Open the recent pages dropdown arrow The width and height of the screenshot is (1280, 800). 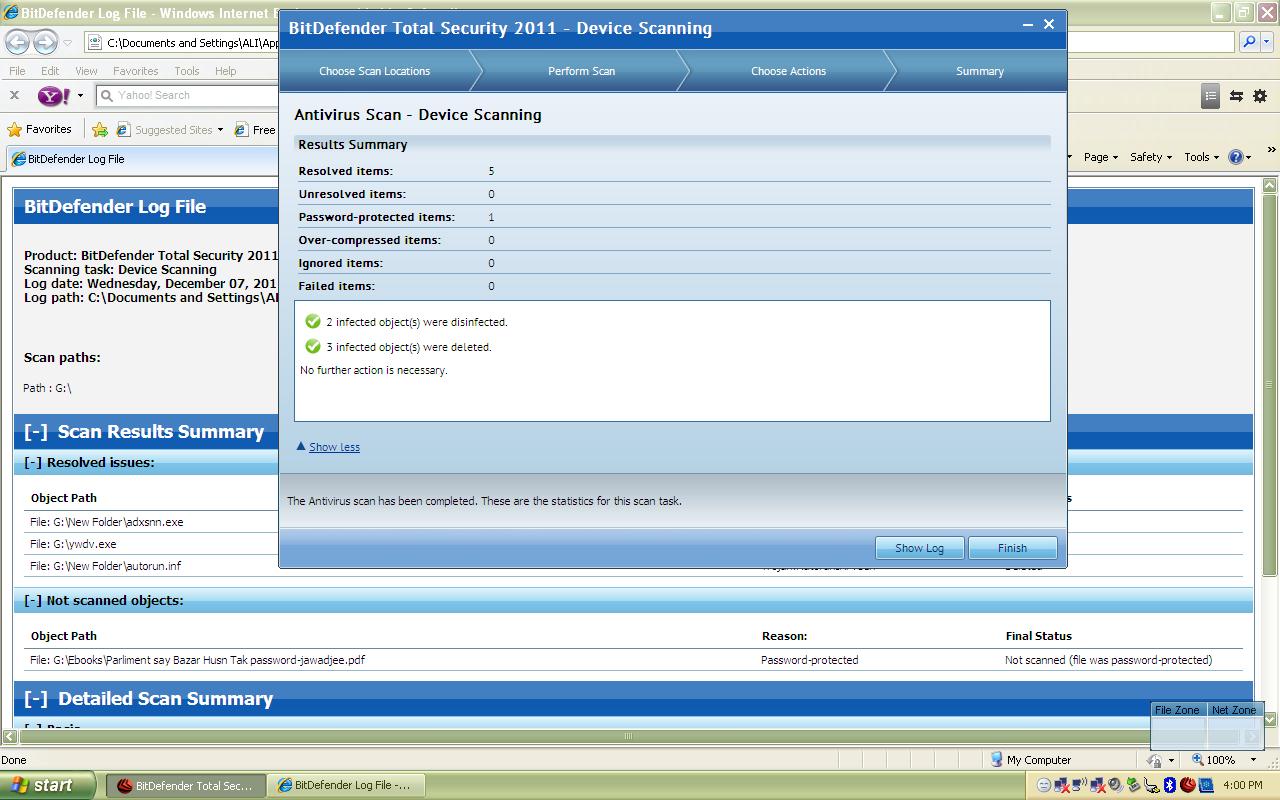pos(67,43)
